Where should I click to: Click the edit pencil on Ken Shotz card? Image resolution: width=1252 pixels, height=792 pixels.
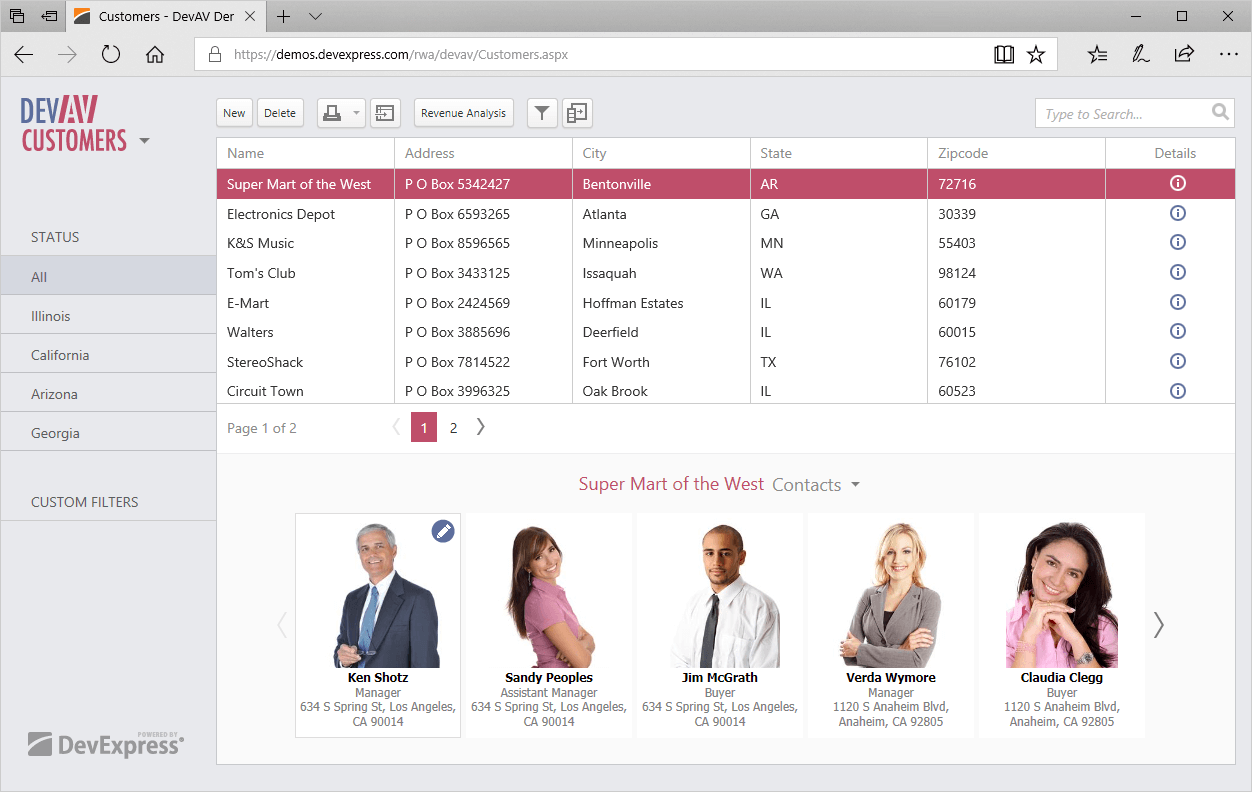coord(443,532)
